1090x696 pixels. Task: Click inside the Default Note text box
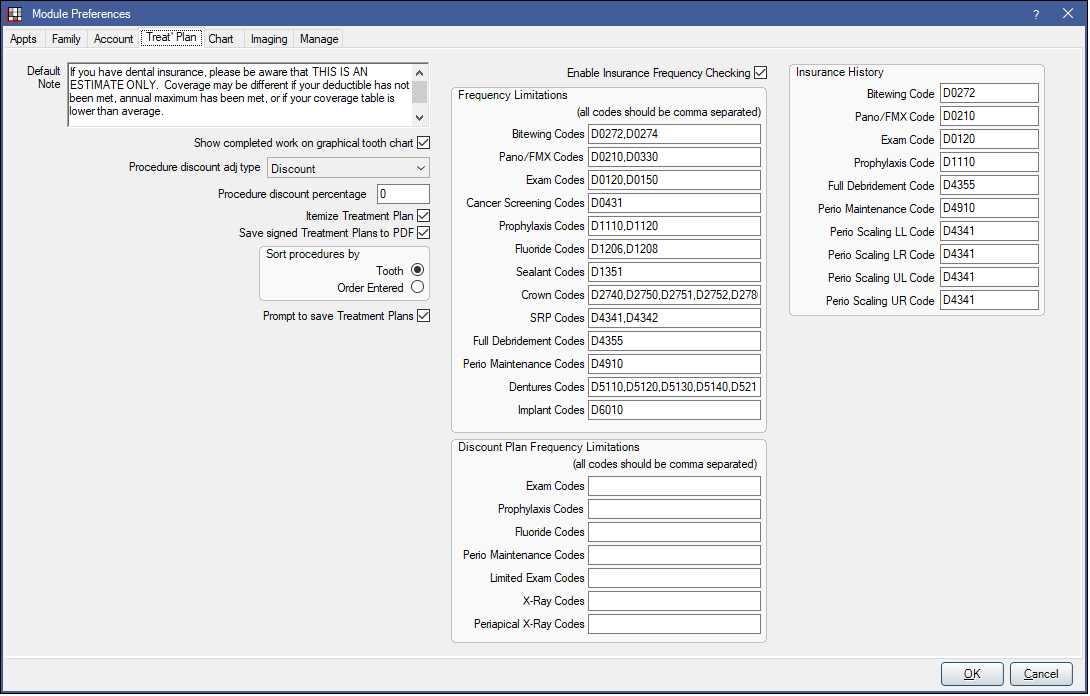[241, 95]
